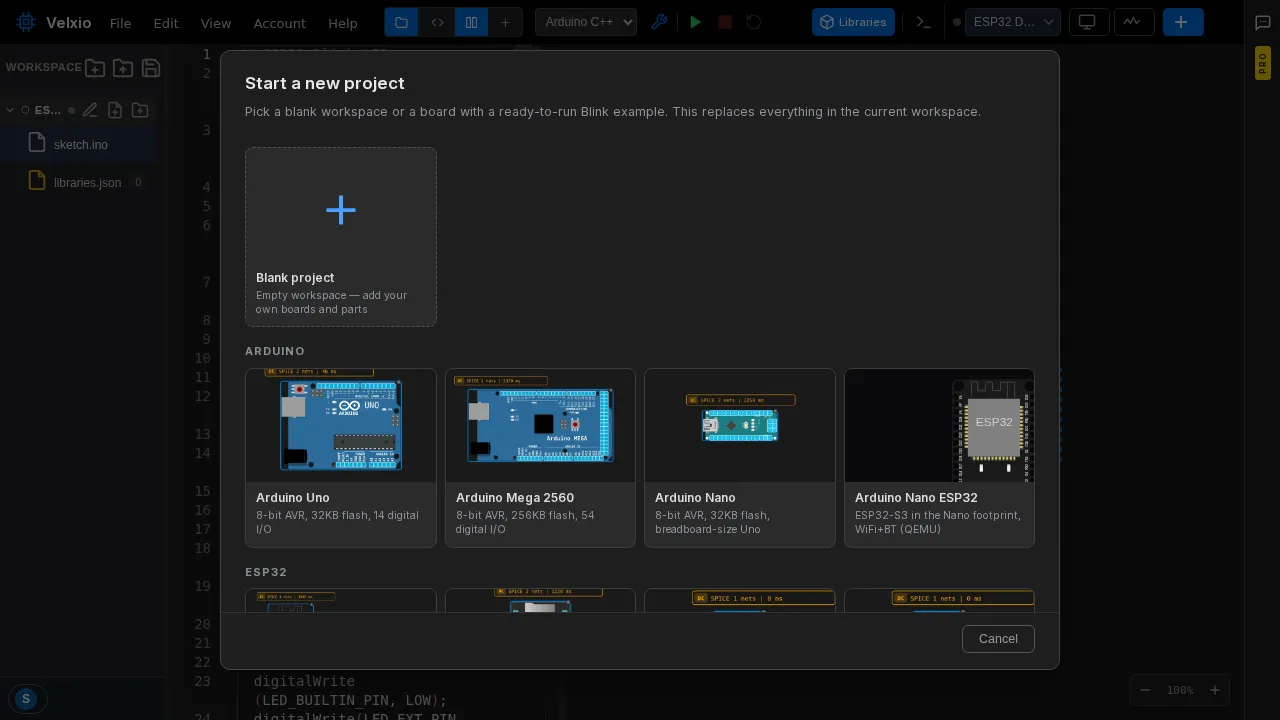Image resolution: width=1280 pixels, height=720 pixels.
Task: Open the avatar S icon at bottom left
Action: point(26,699)
